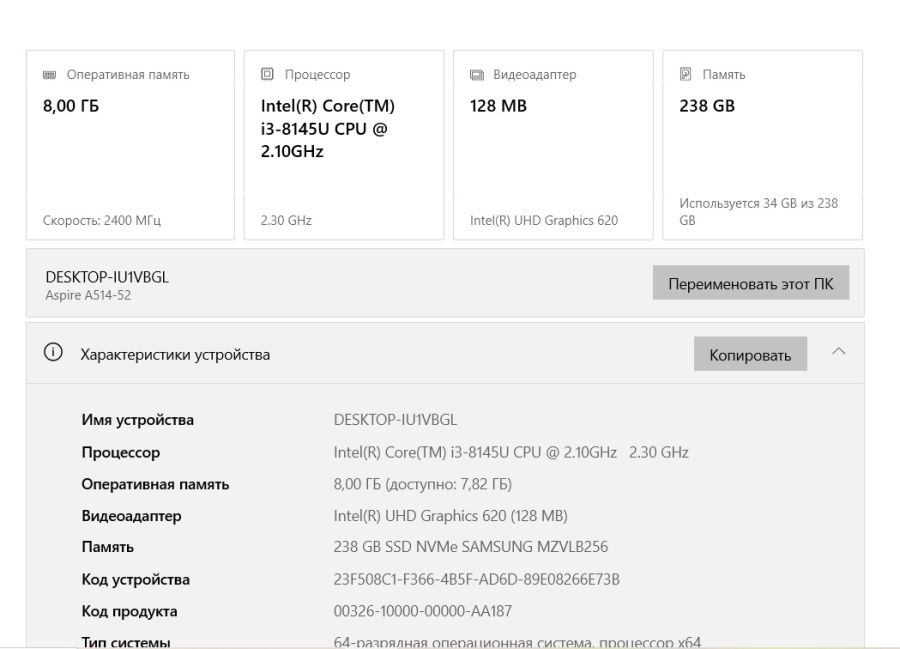Screen dimensions: 900x649
Task: Click the Характеристики устройства header title
Action: [175, 355]
